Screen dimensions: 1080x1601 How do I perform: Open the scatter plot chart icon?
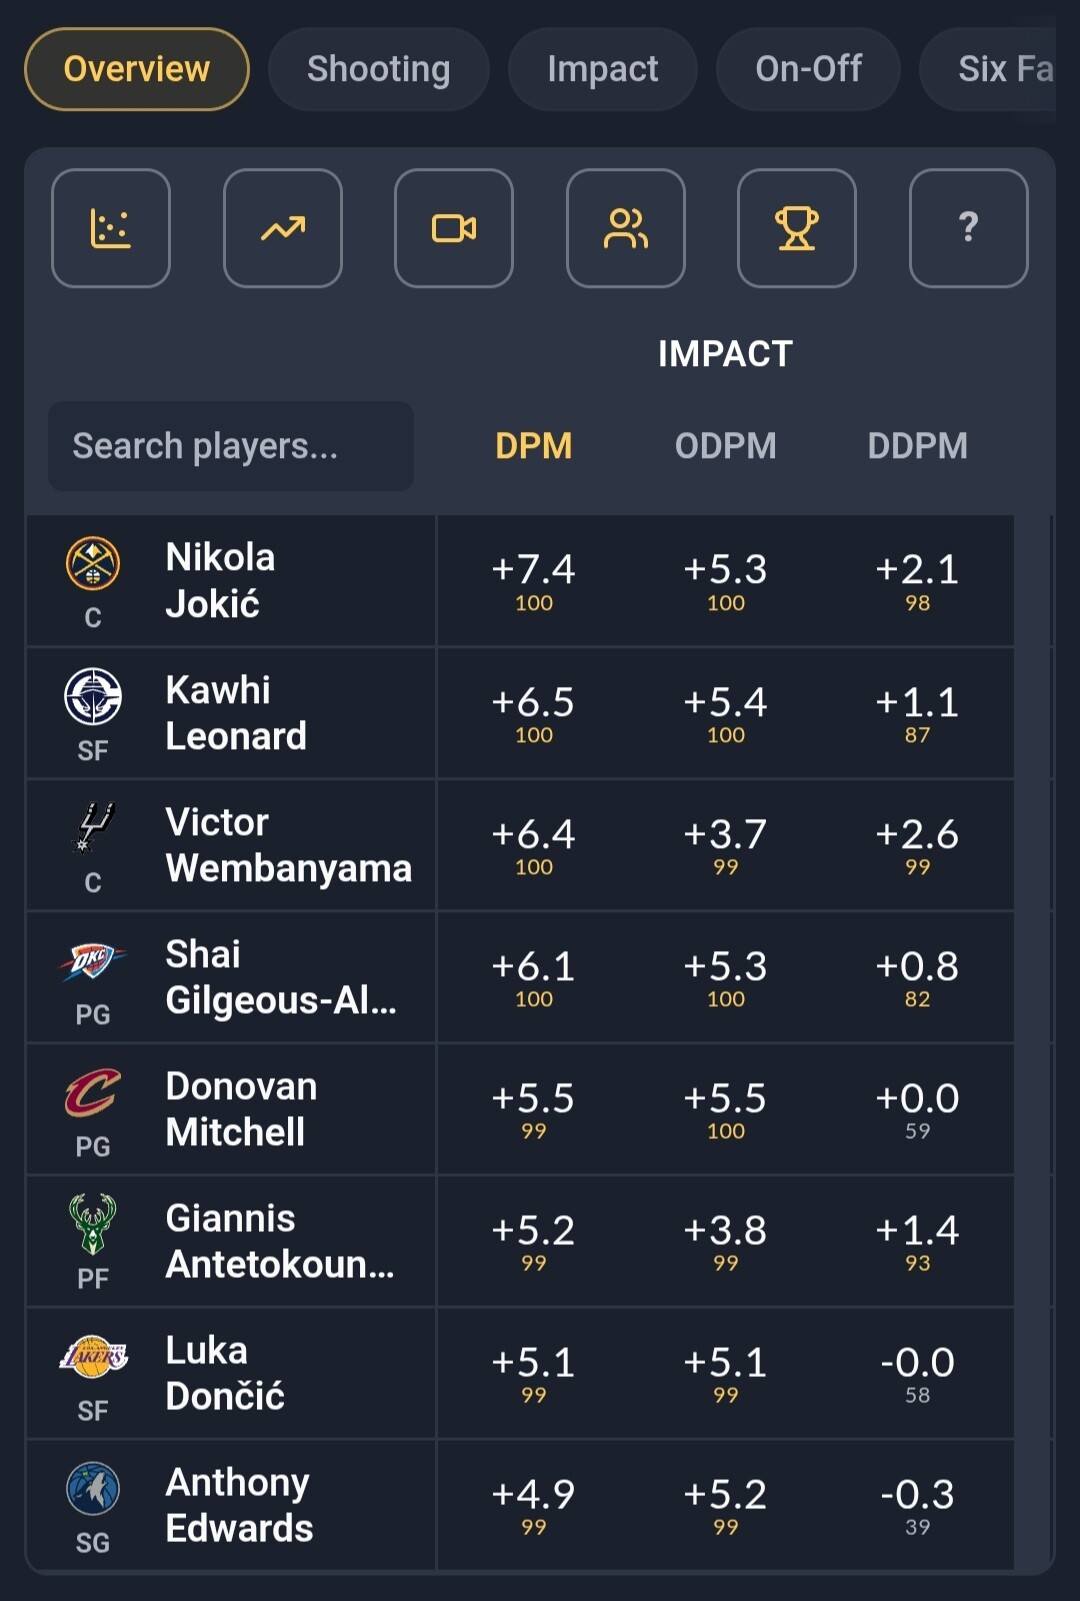(111, 228)
